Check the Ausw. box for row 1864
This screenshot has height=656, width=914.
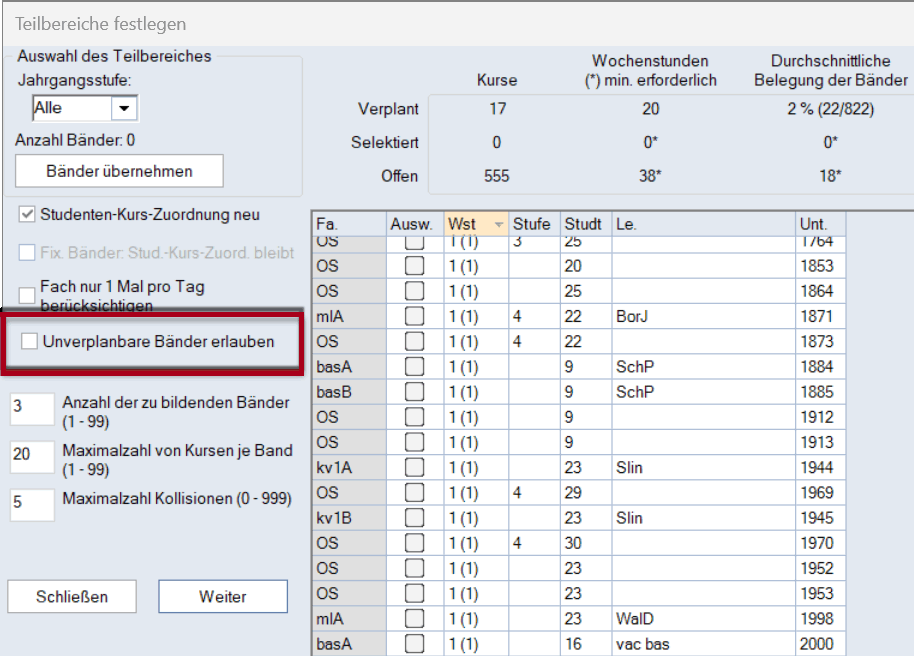pos(414,291)
